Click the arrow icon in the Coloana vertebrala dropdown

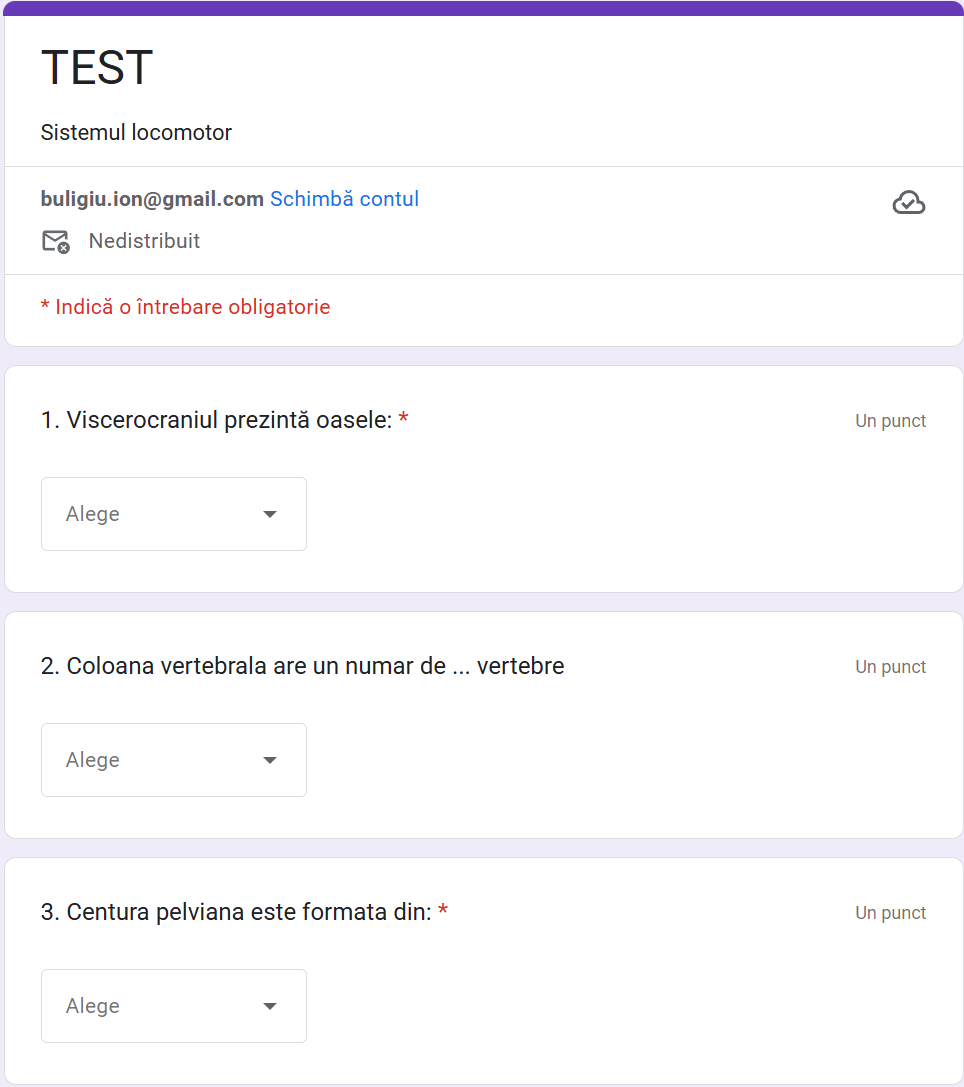tap(269, 760)
